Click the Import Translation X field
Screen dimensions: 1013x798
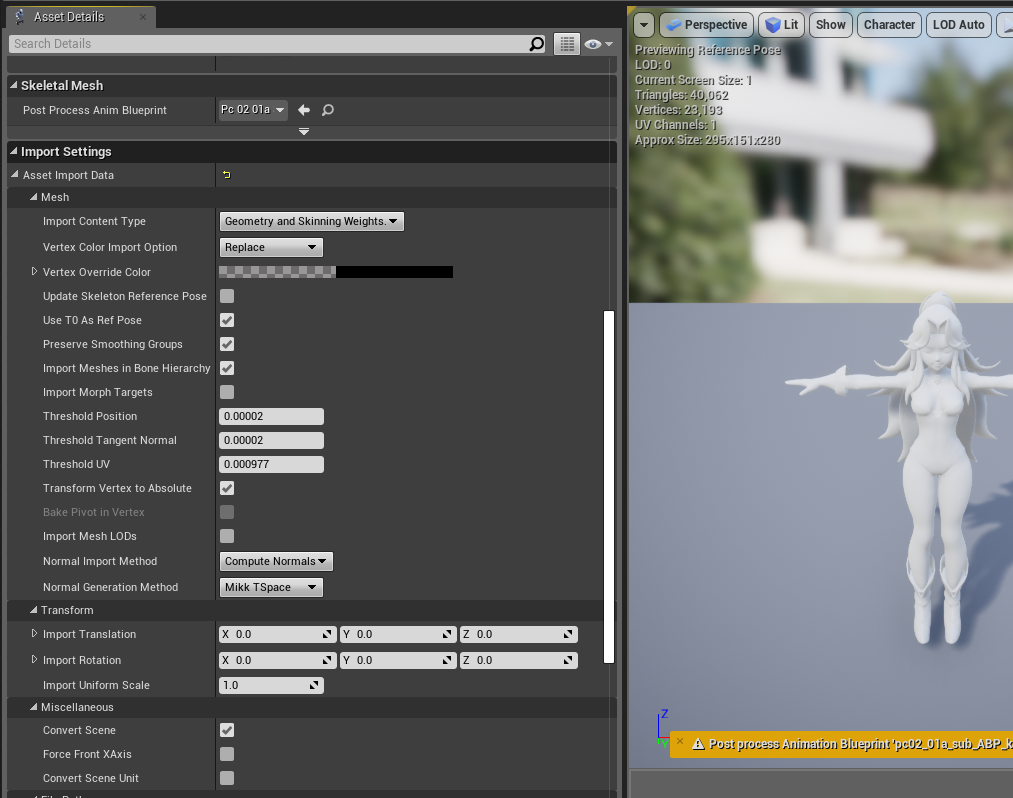point(278,635)
